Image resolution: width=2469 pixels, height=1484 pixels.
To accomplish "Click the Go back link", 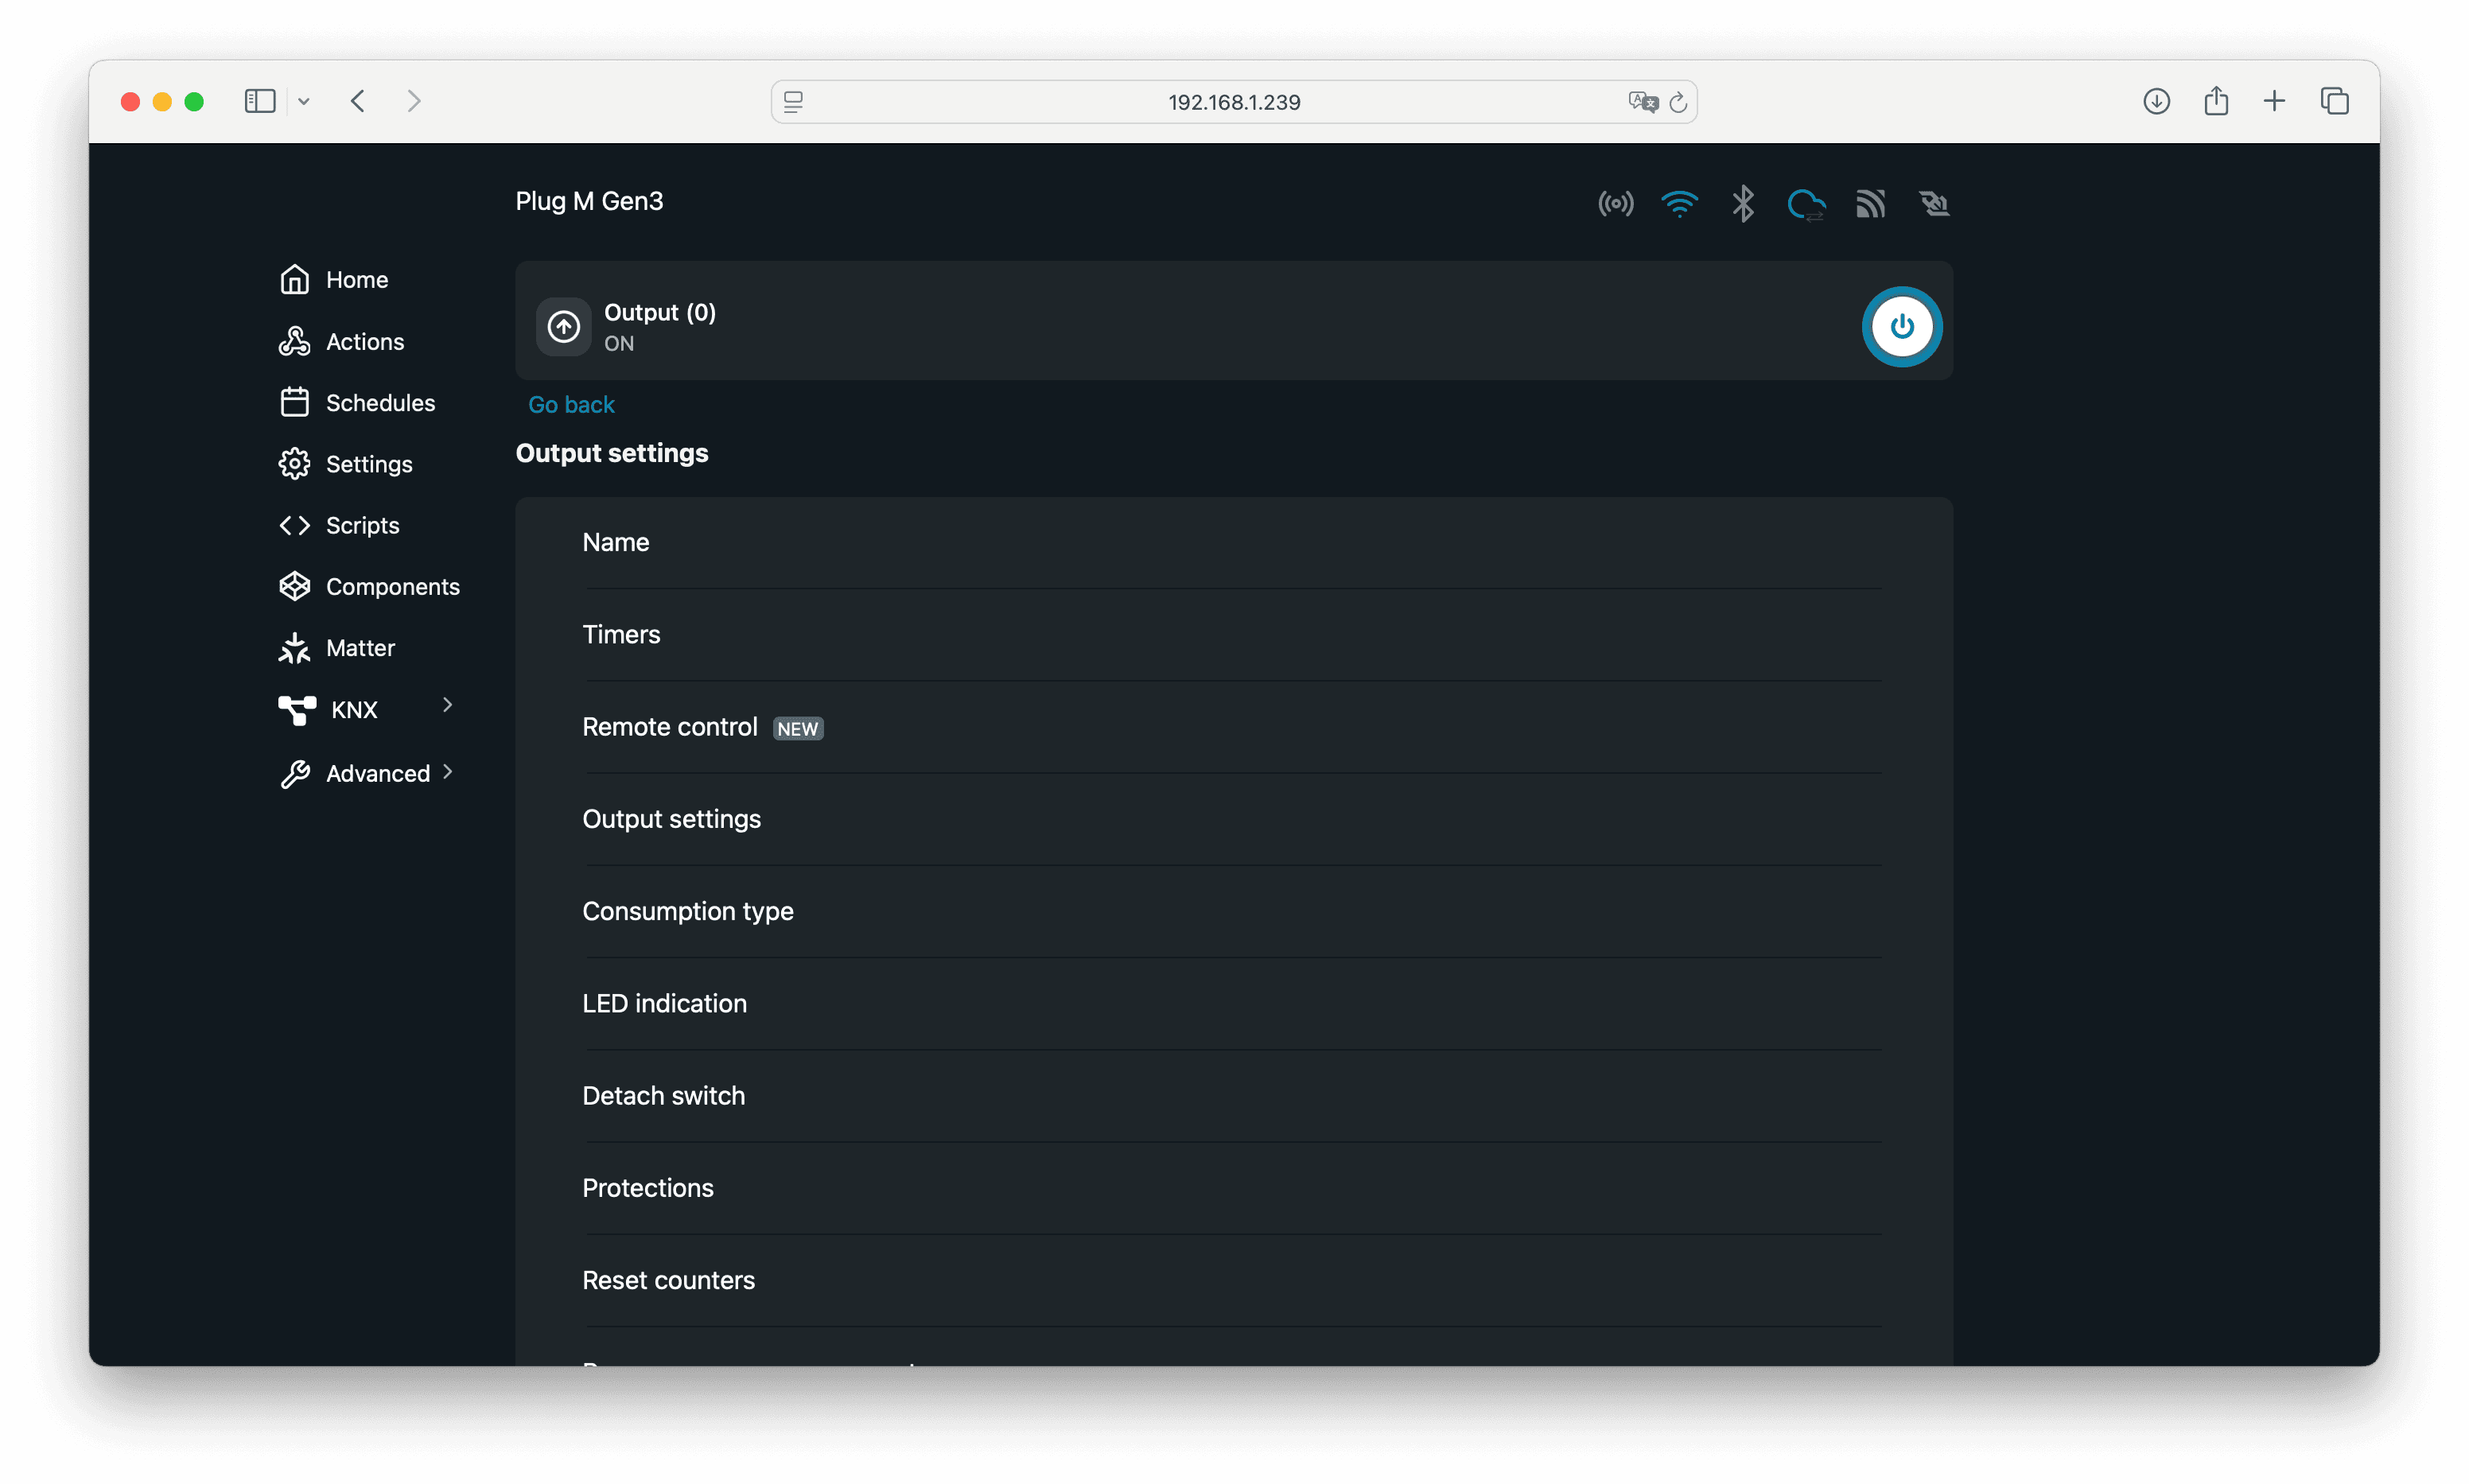I will [571, 405].
